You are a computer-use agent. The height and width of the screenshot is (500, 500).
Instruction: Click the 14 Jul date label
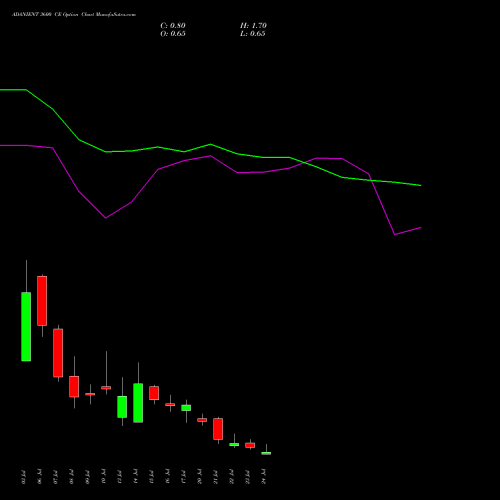pyautogui.click(x=136, y=477)
